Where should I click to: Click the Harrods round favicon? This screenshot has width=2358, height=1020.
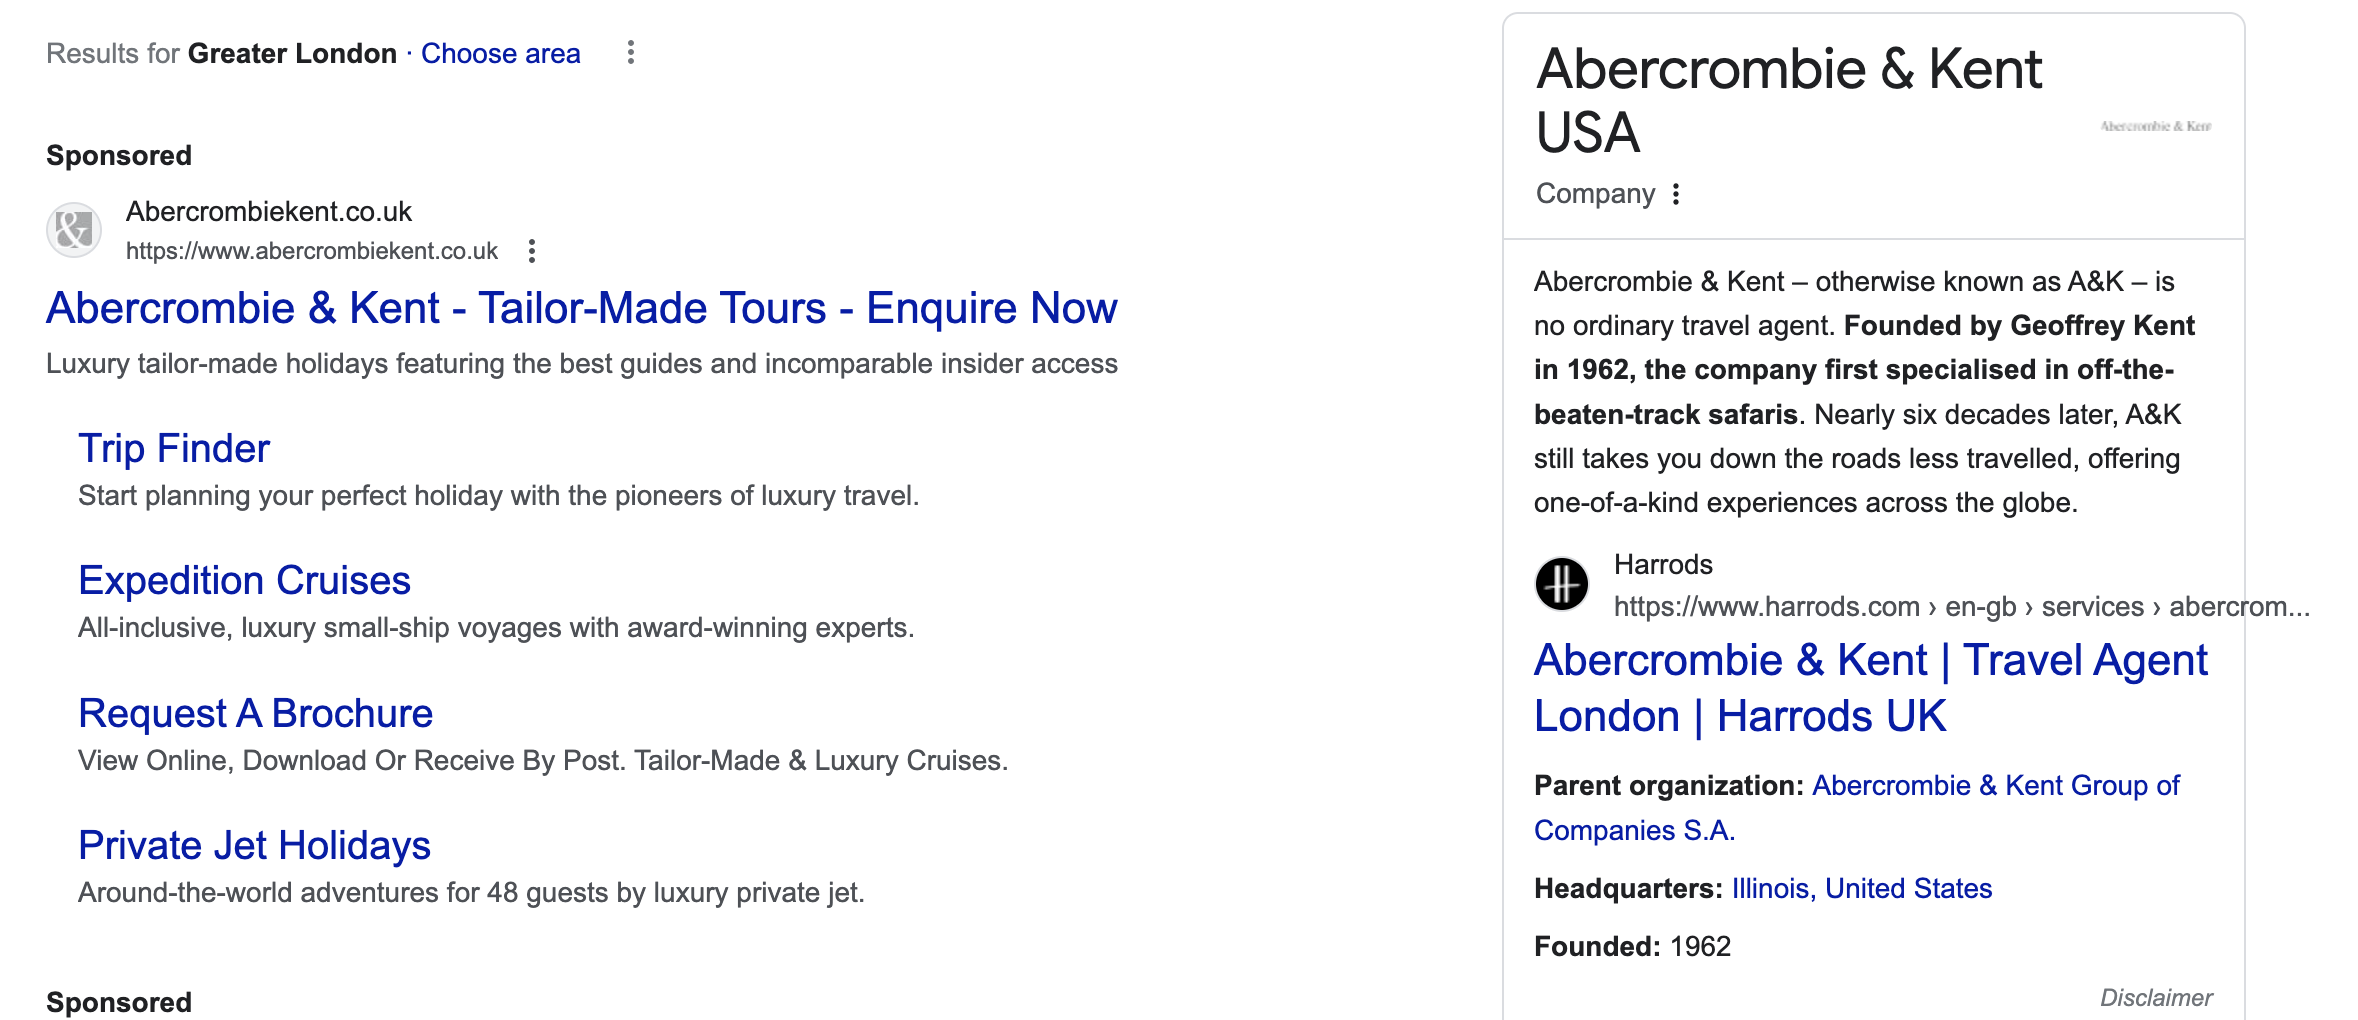1562,584
